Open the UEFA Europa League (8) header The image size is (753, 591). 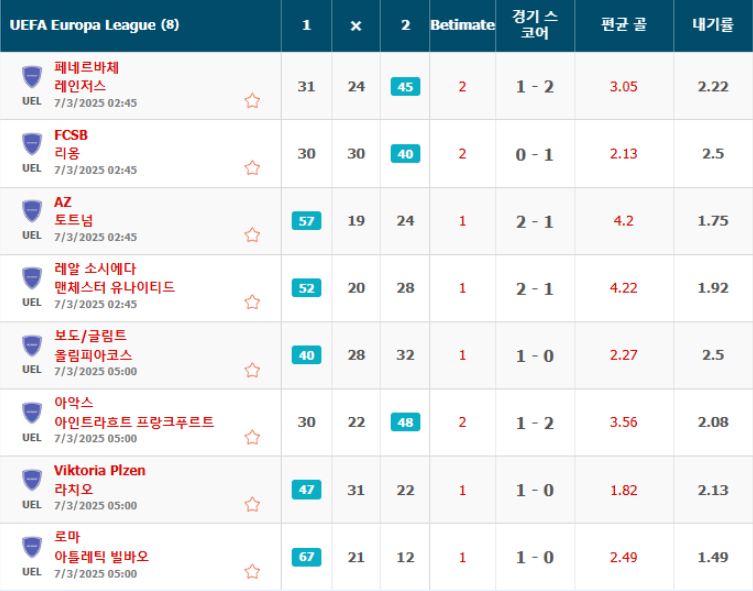coord(95,25)
